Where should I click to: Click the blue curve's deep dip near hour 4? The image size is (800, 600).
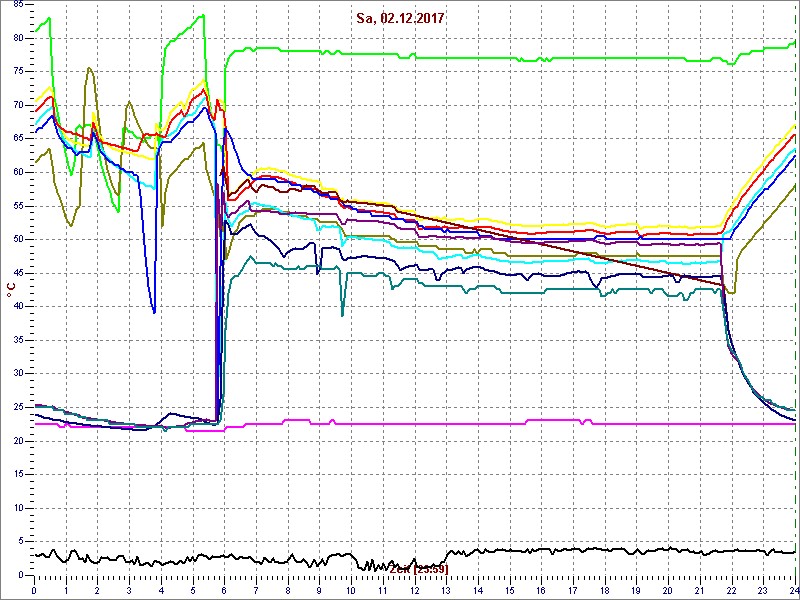154,310
